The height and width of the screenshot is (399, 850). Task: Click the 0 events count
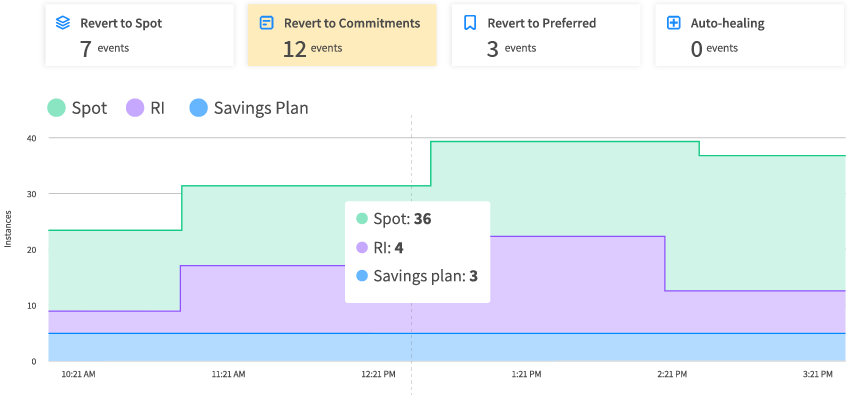[714, 48]
